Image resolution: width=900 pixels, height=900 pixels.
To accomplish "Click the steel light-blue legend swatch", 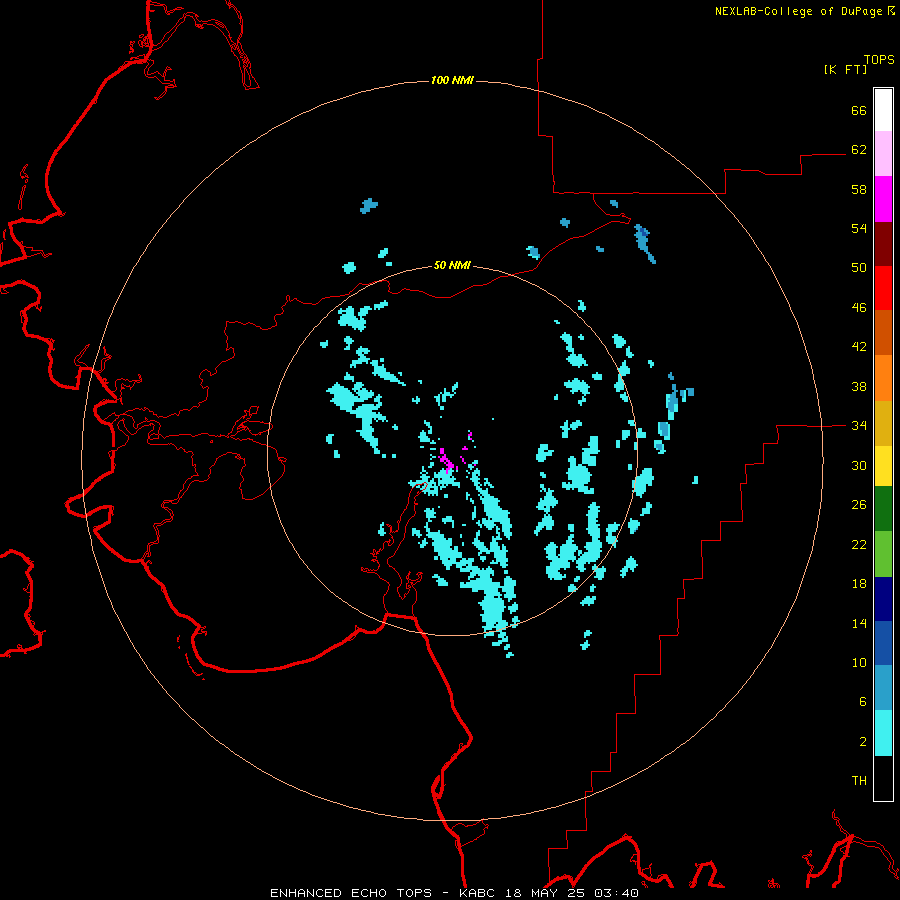I will click(x=883, y=688).
